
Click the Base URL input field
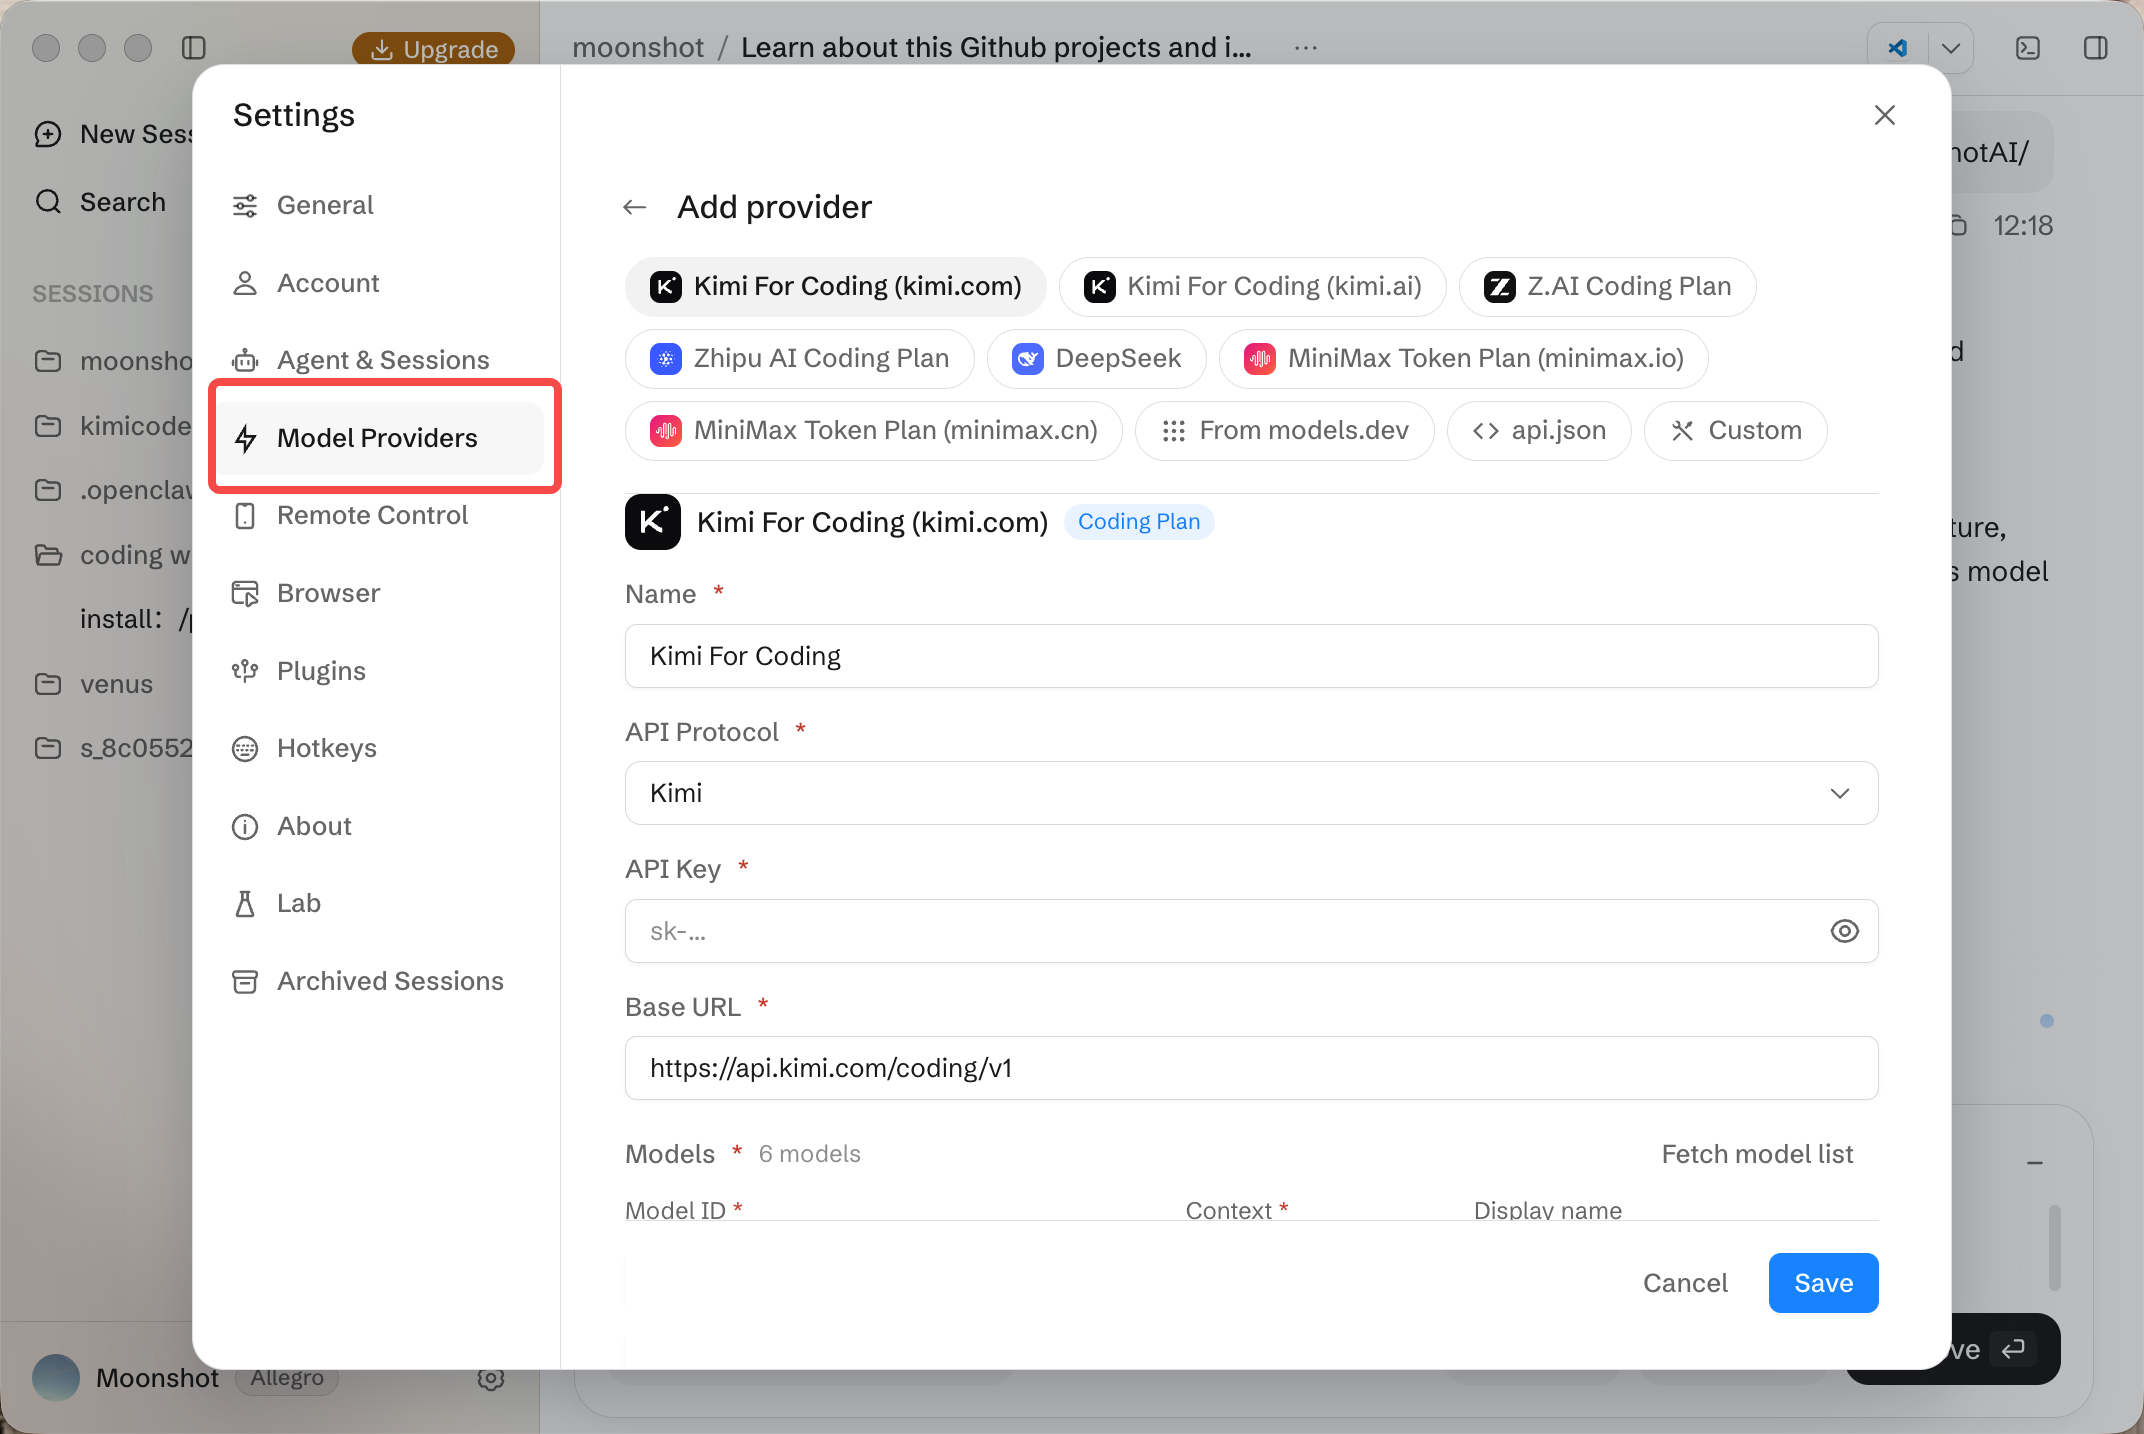(1251, 1068)
